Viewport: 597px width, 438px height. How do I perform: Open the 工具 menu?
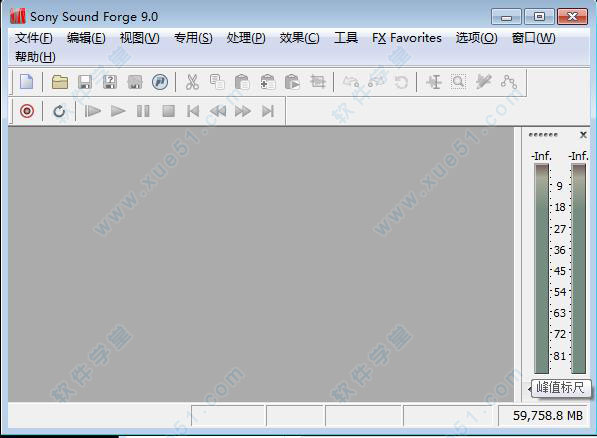[346, 38]
